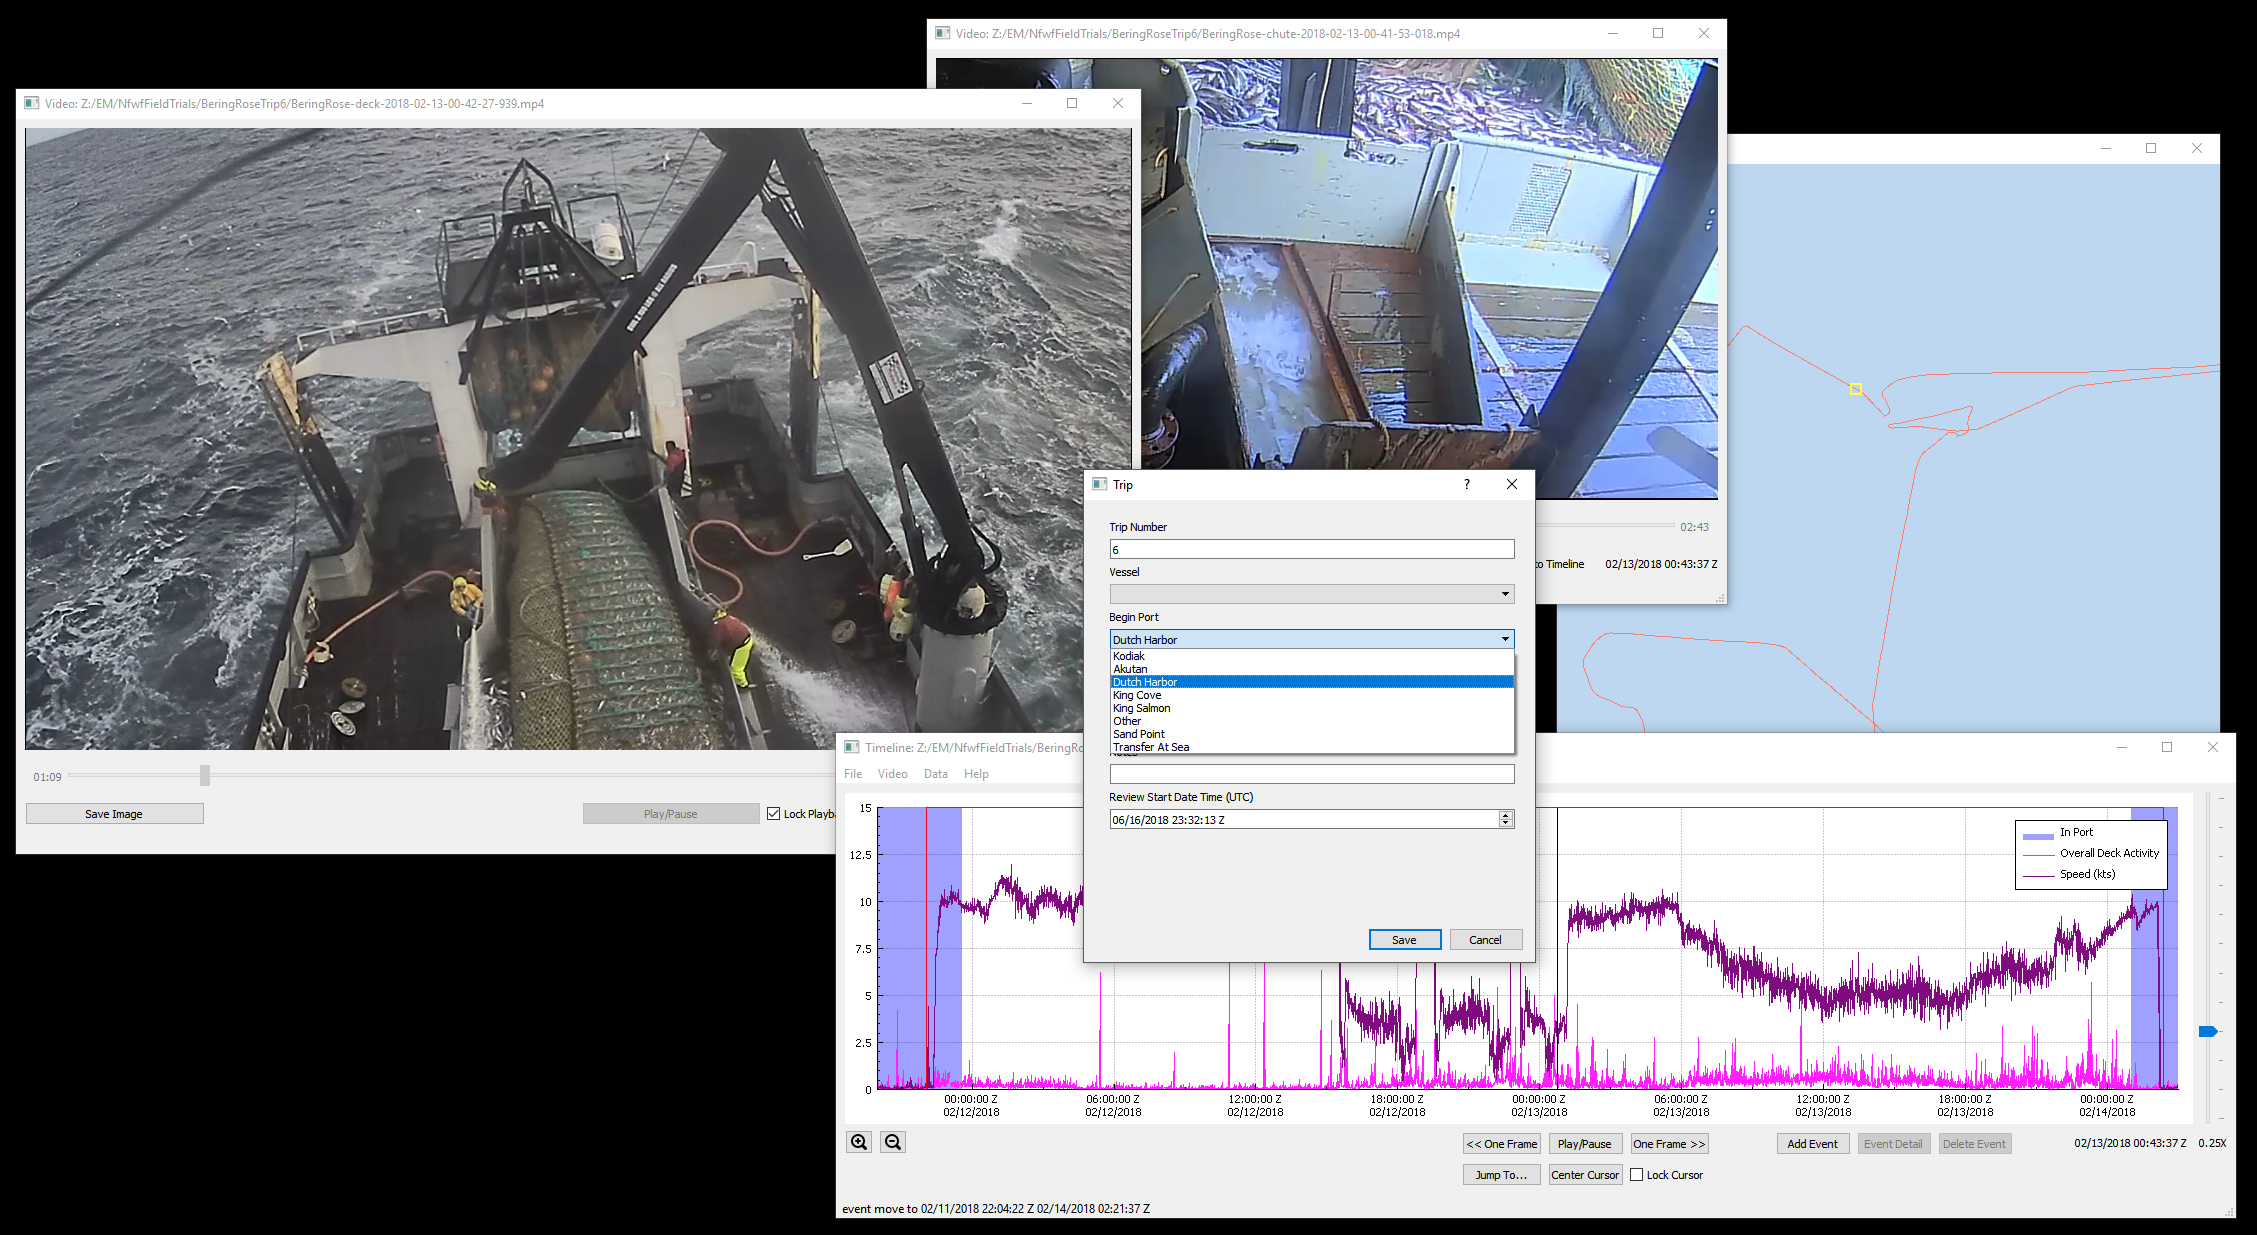
Task: Select Sand Point in the port list
Action: point(1312,734)
